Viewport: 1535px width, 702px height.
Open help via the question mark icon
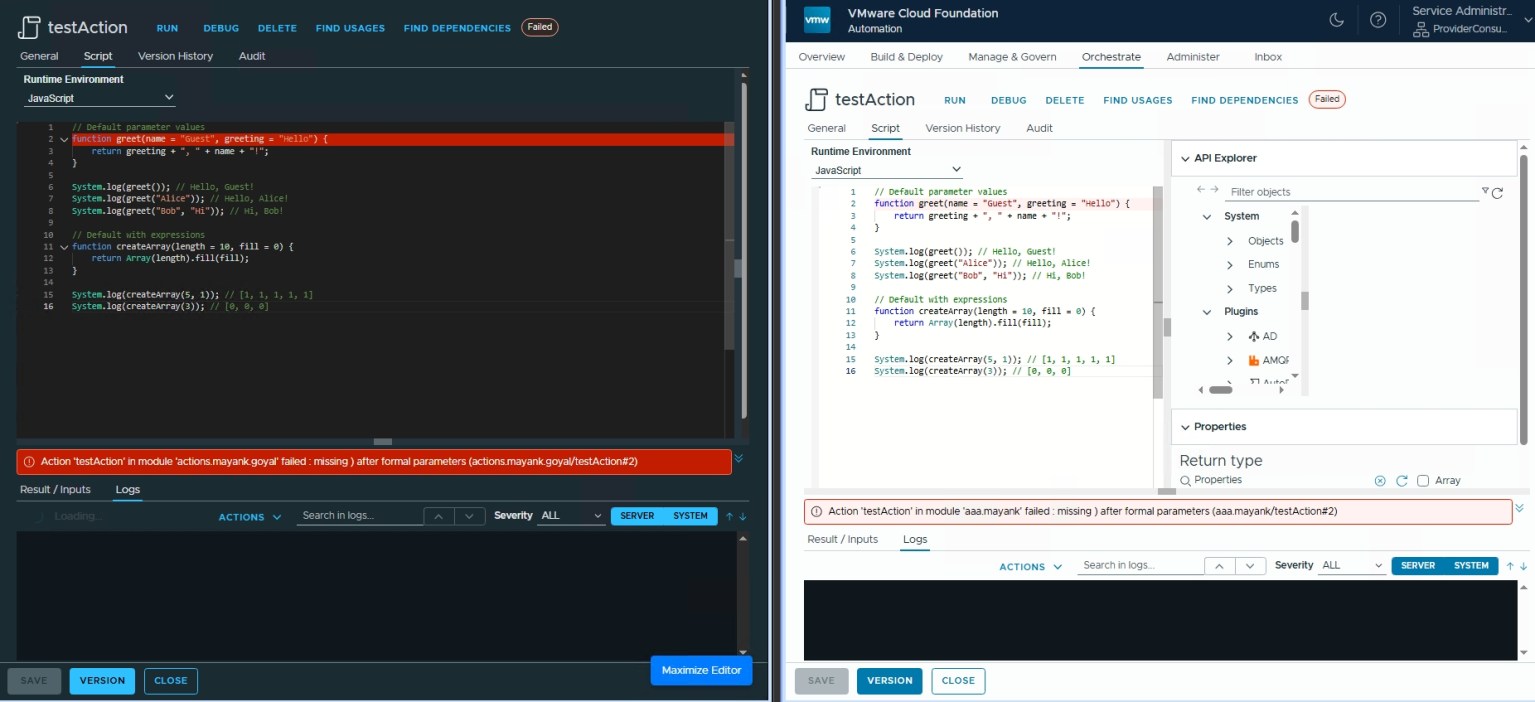pyautogui.click(x=1378, y=20)
